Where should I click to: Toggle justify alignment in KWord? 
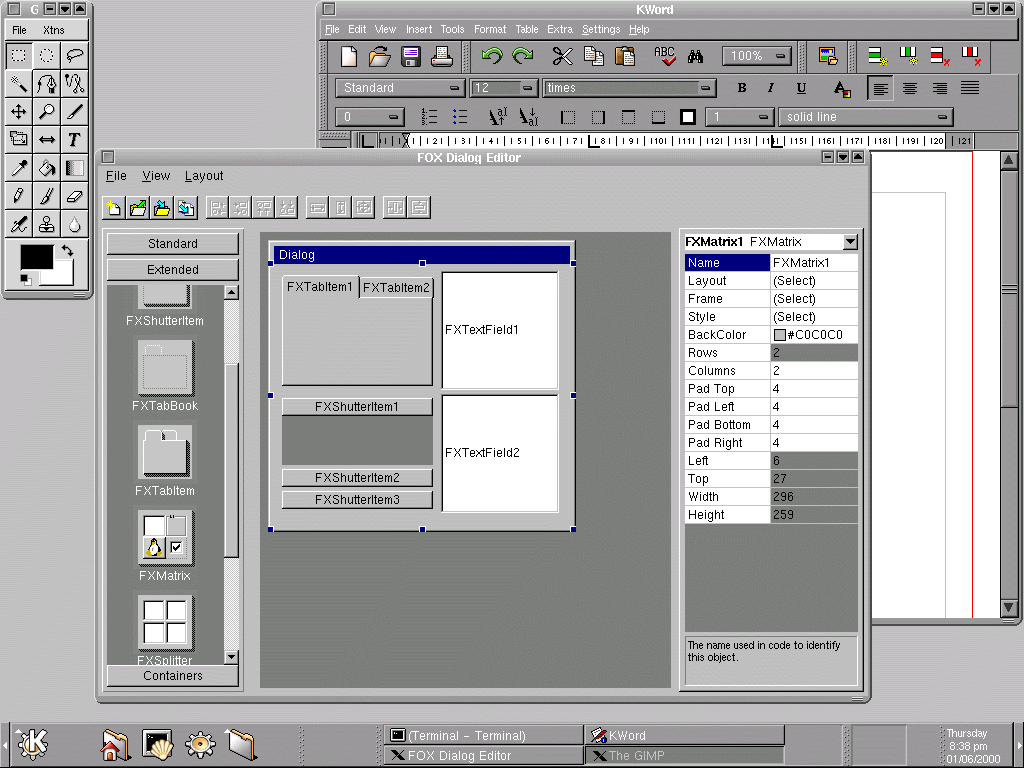point(970,88)
